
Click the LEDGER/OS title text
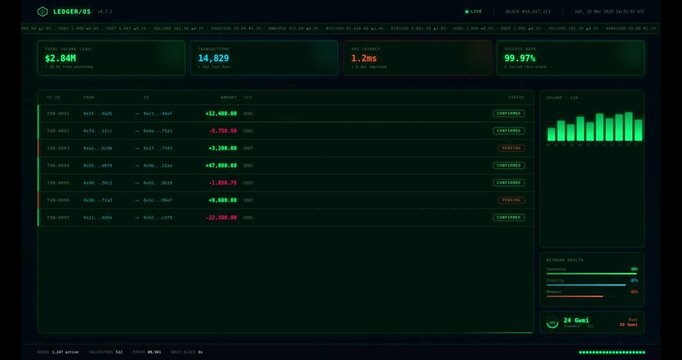coord(72,12)
